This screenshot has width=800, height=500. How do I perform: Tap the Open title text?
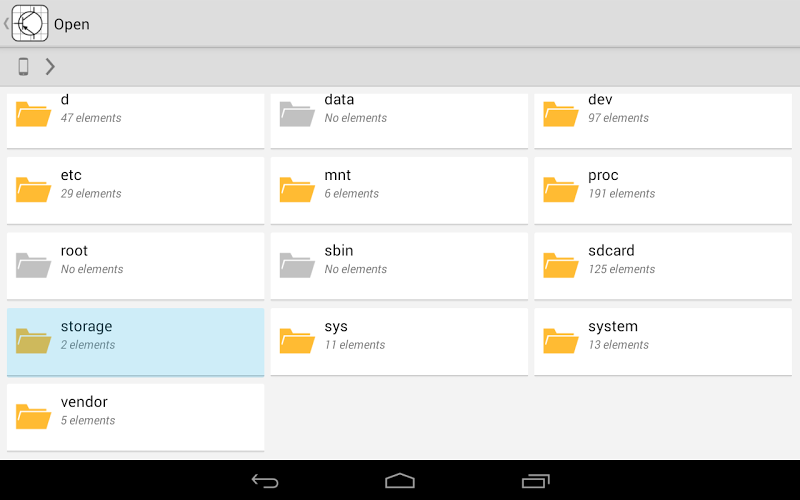tap(72, 24)
